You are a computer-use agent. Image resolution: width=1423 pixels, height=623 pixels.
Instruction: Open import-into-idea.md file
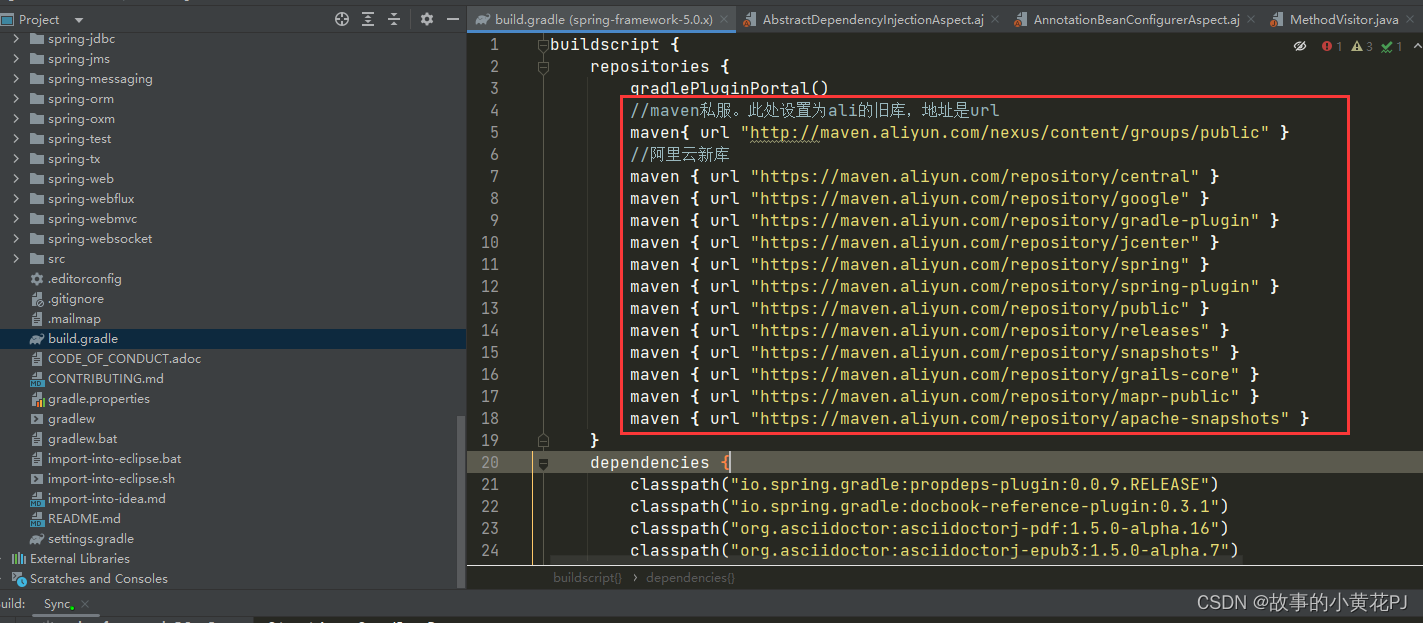(x=107, y=499)
